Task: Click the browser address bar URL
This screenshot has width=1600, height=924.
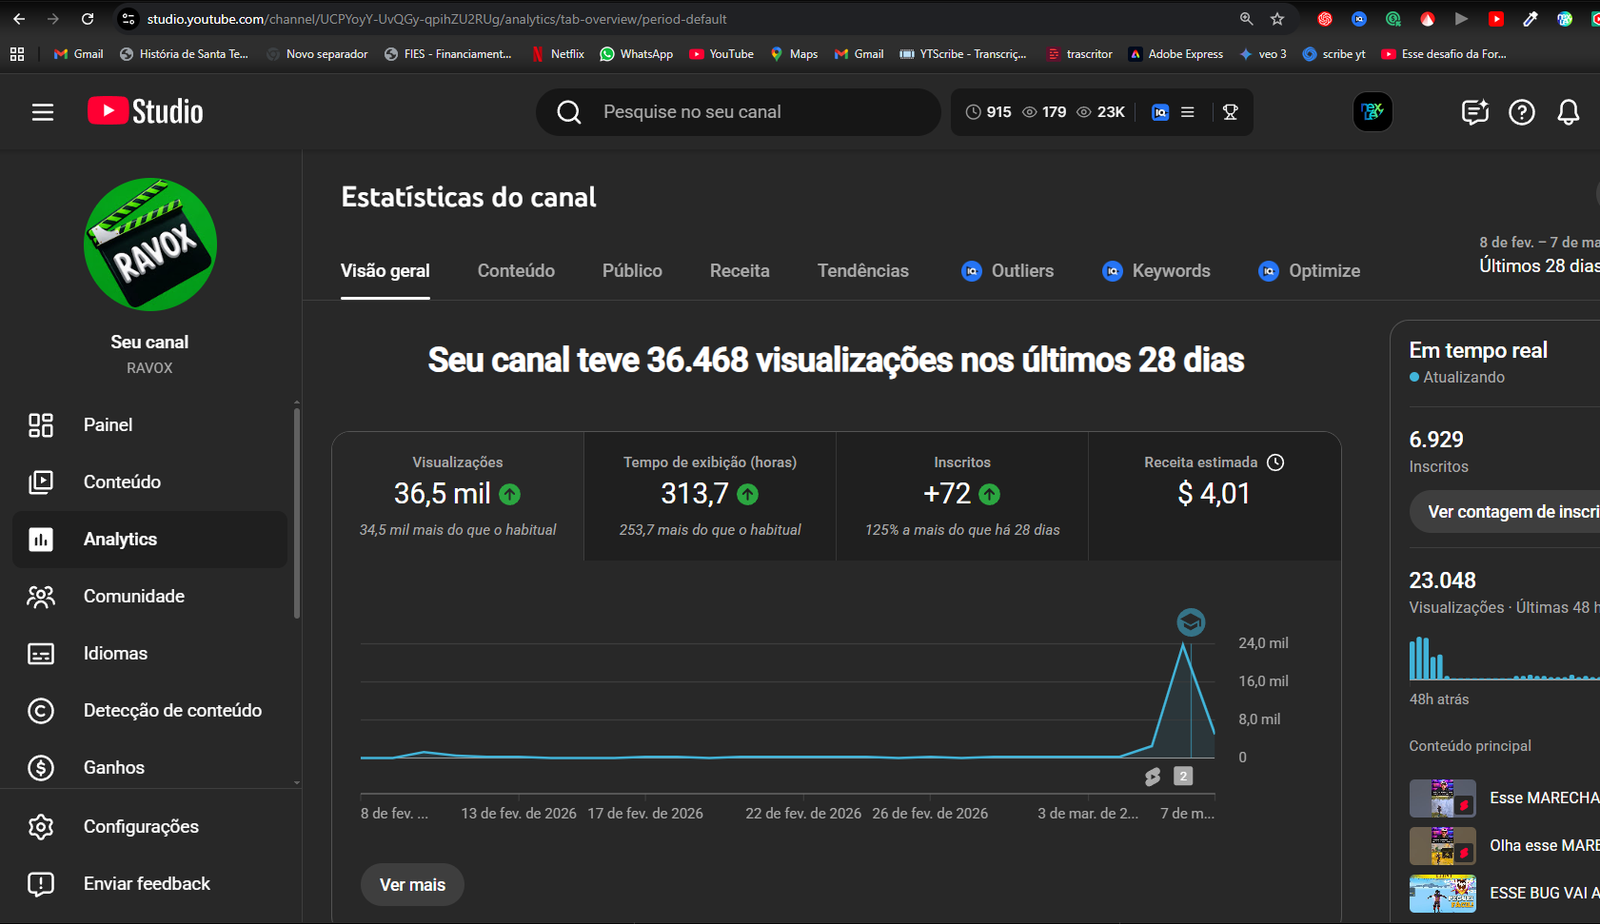Action: (437, 19)
